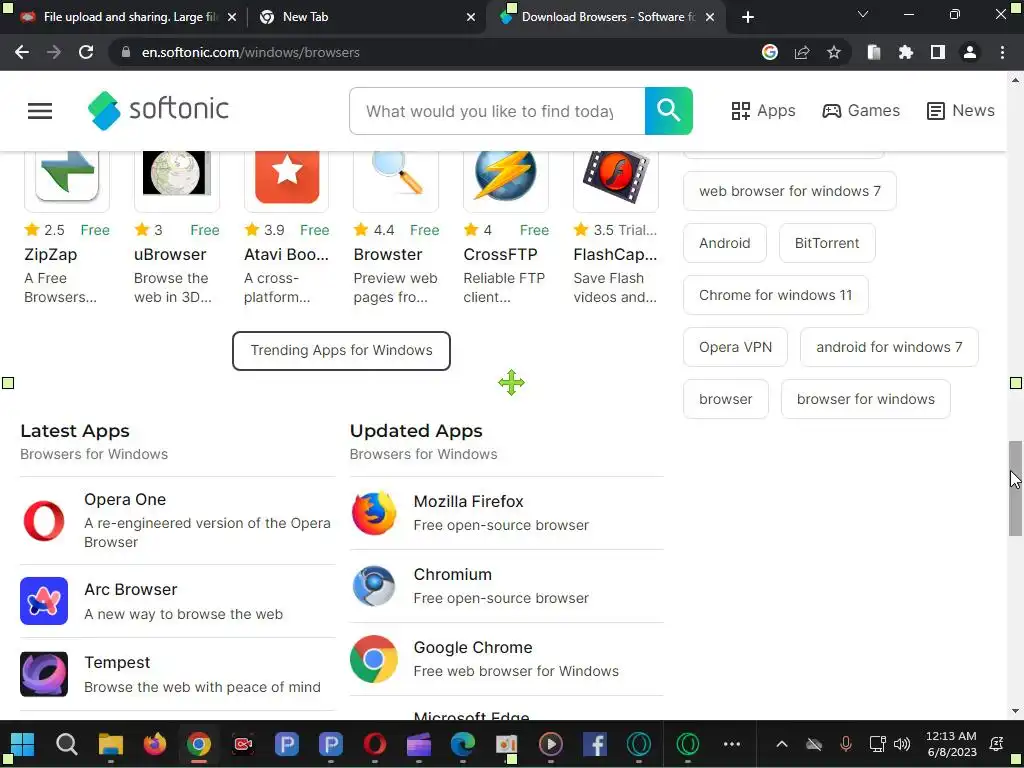Click the Google icon in address bar
This screenshot has height=768, width=1024.
[x=770, y=52]
